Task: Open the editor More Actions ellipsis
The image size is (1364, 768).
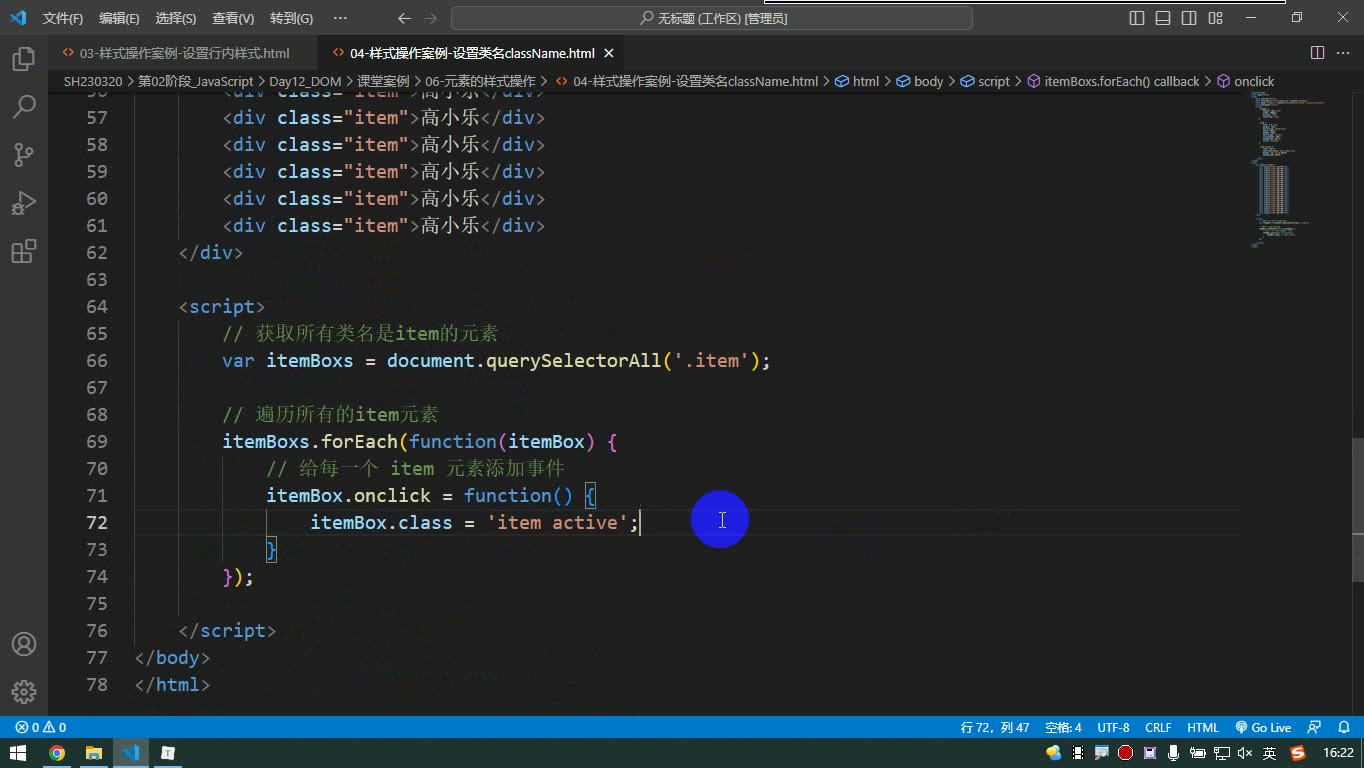Action: tap(1343, 53)
